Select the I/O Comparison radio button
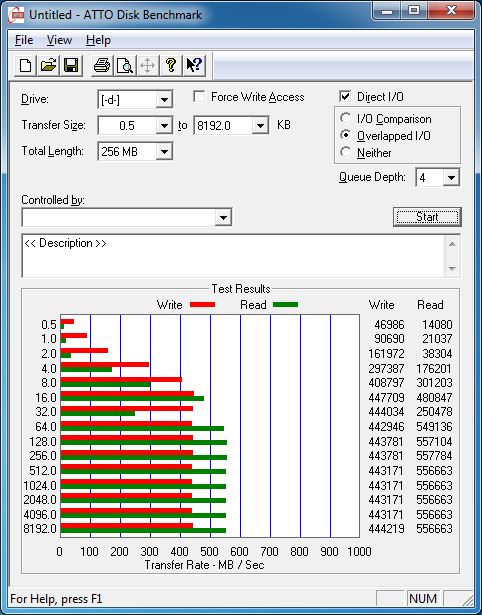The width and height of the screenshot is (482, 615). (346, 118)
